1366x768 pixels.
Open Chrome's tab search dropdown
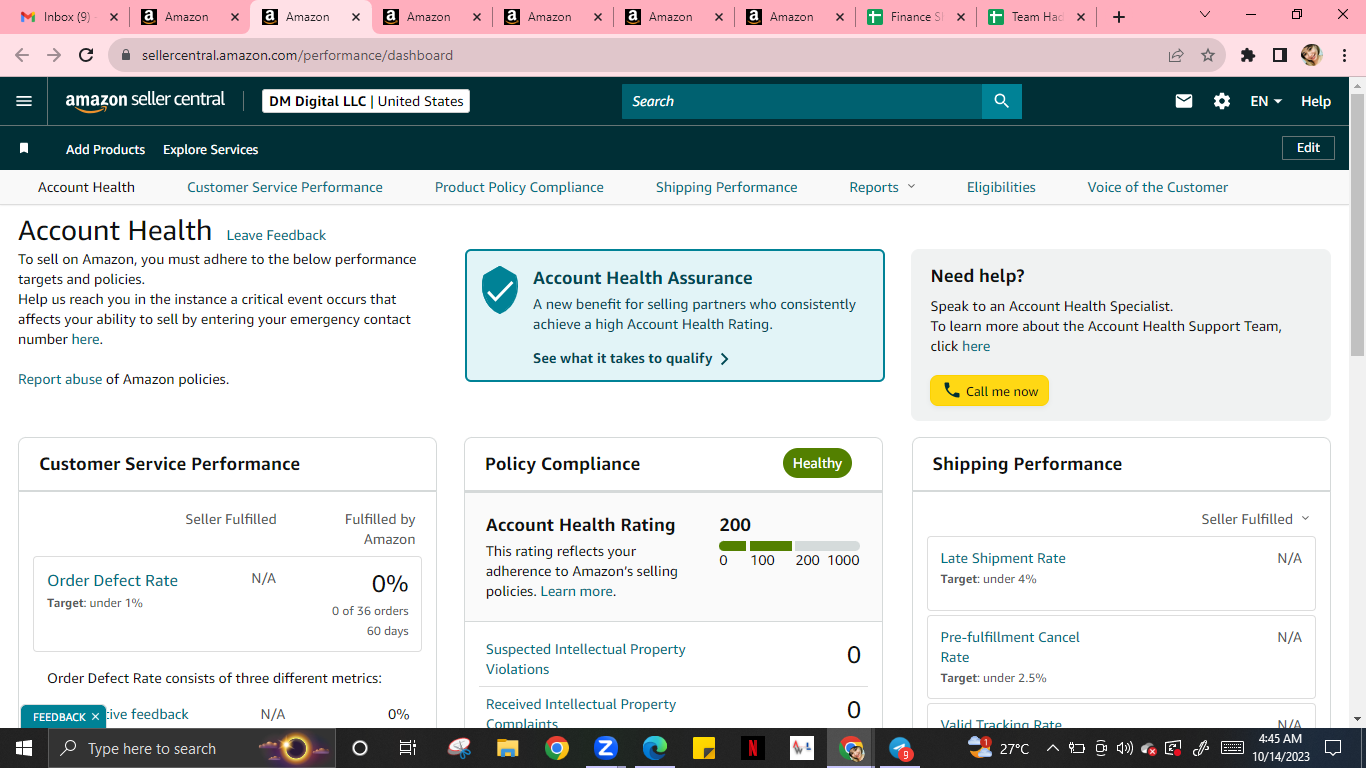(x=1204, y=16)
